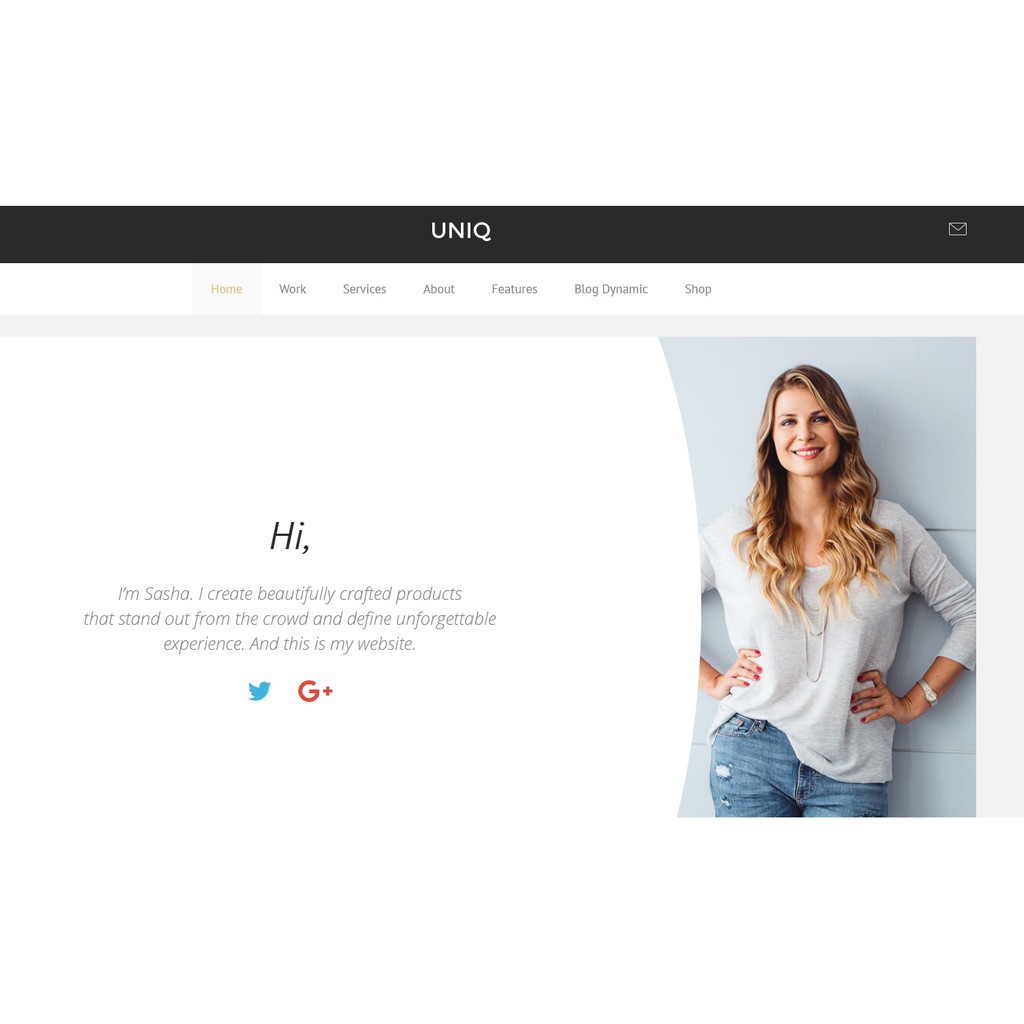Visit the Blog Dynamic menu item
This screenshot has width=1024, height=1024.
[611, 289]
